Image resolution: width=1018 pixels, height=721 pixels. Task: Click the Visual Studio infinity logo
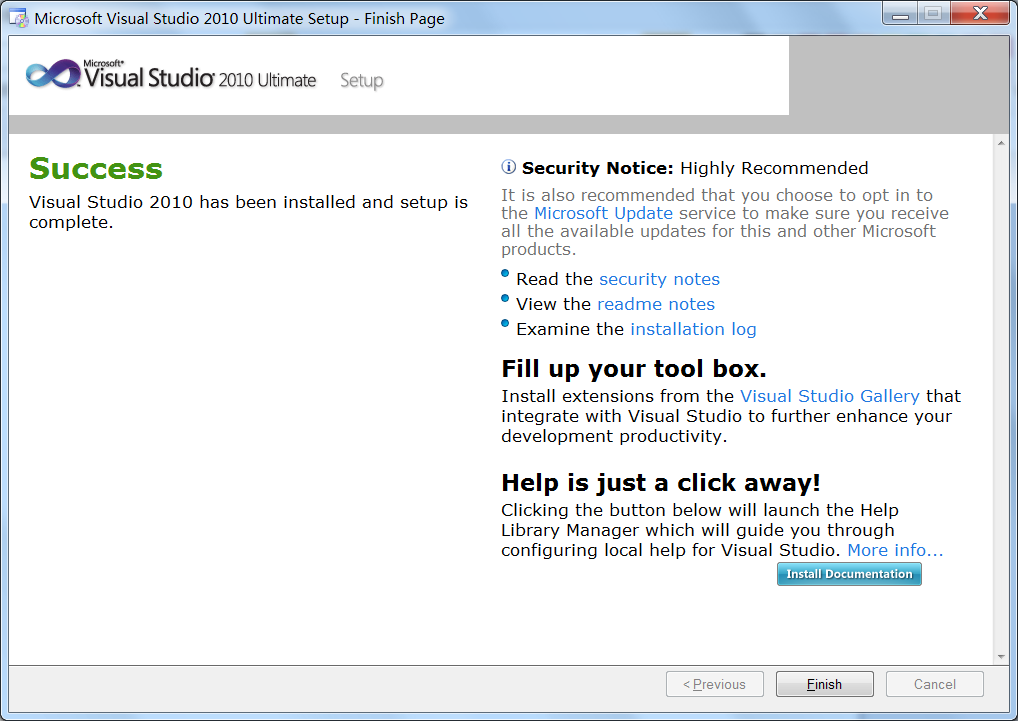(53, 75)
